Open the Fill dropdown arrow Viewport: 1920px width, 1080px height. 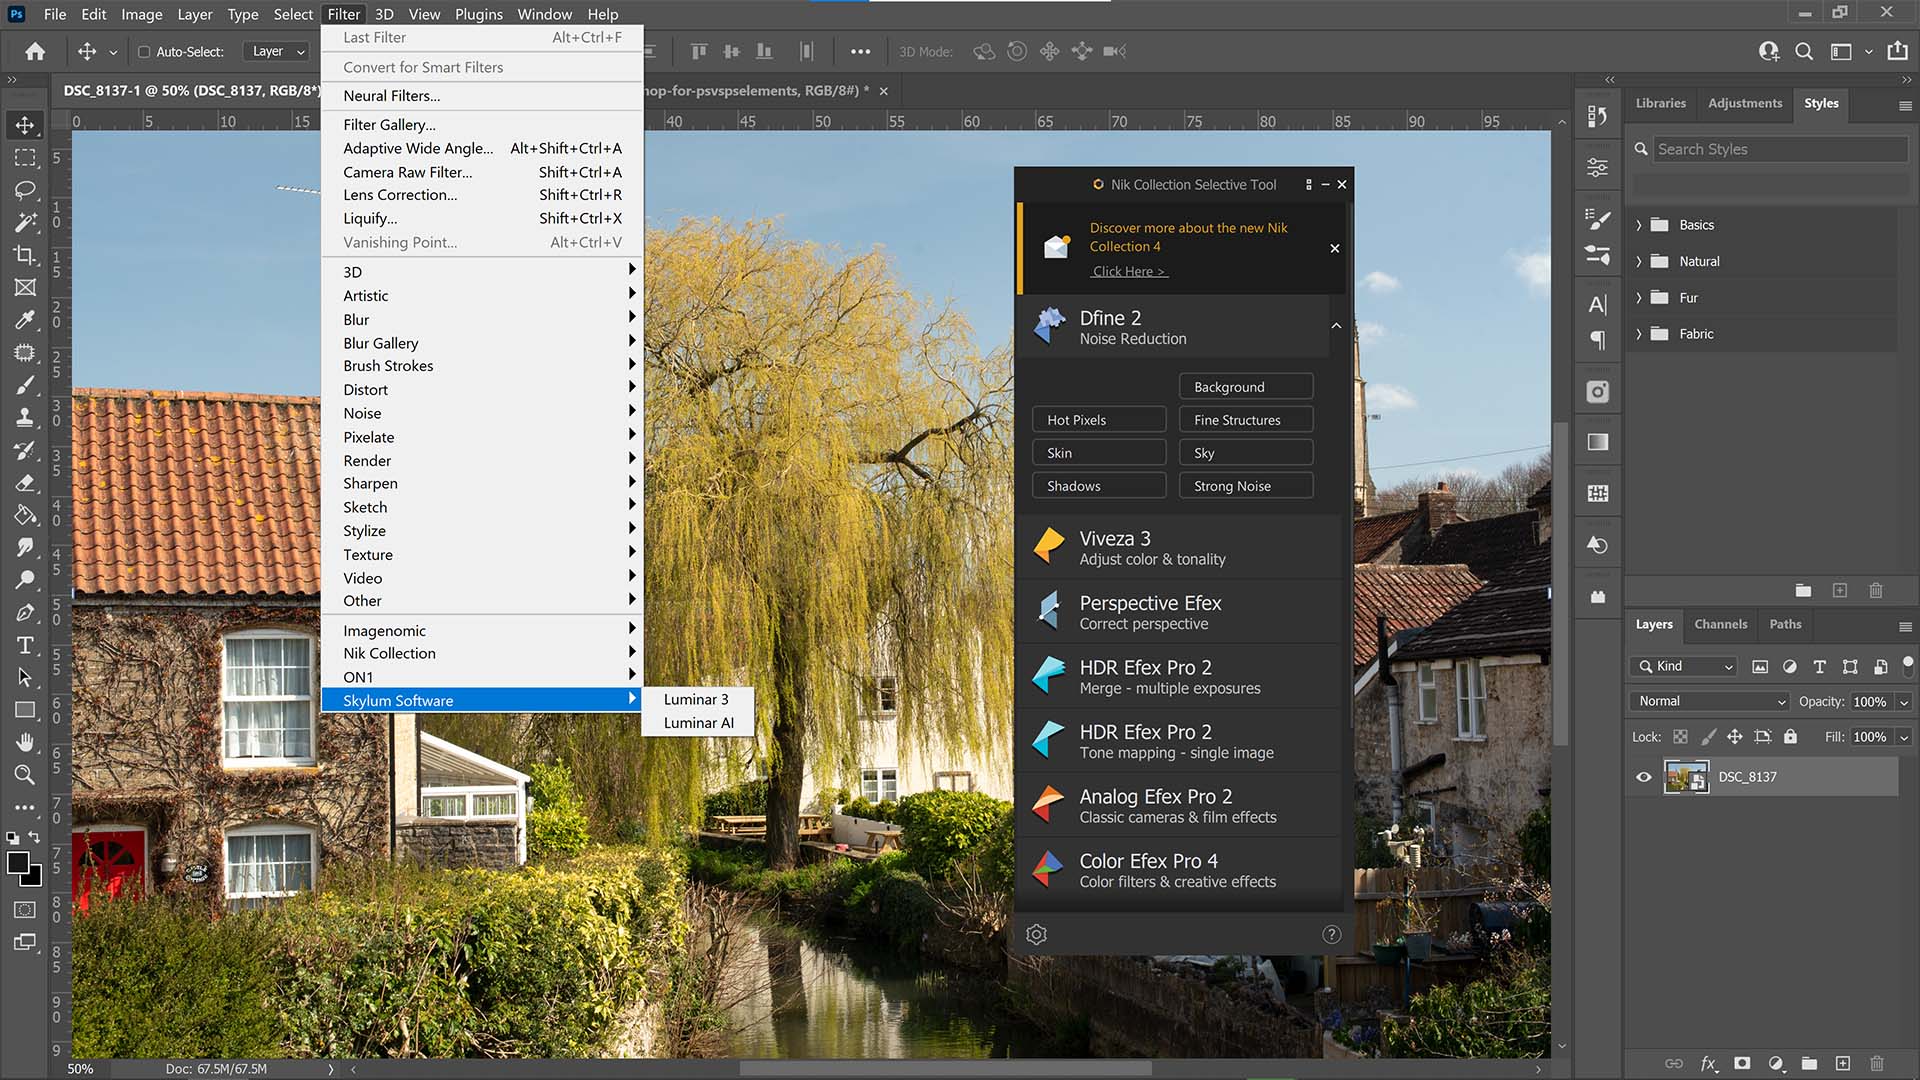(1904, 737)
